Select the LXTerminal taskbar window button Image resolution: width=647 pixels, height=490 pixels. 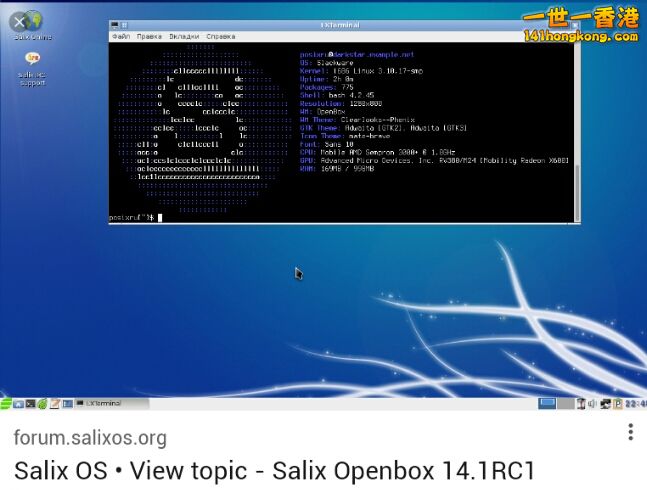[x=111, y=403]
